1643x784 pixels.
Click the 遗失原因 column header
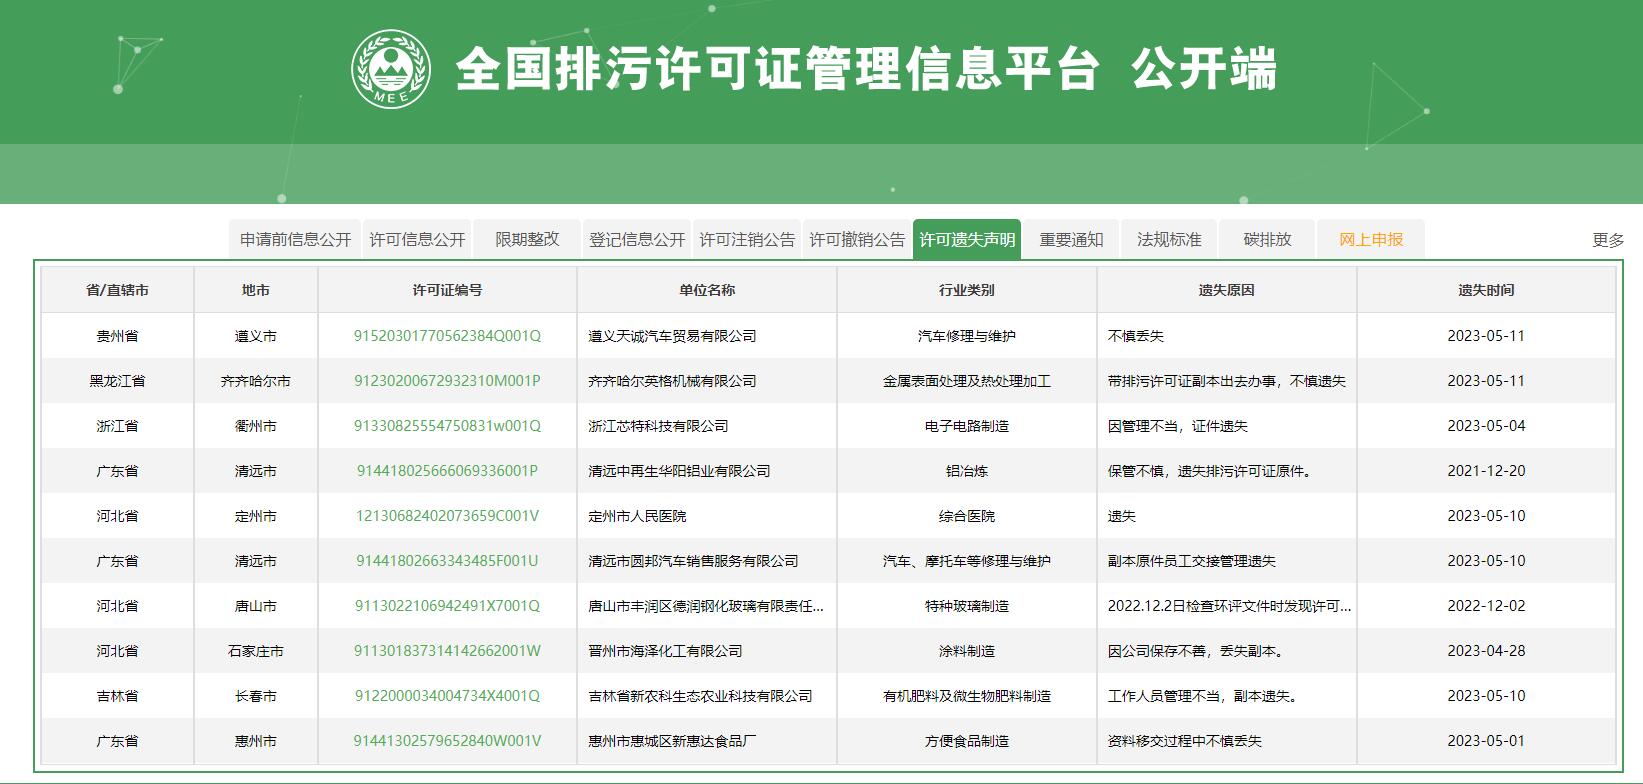tap(1226, 290)
